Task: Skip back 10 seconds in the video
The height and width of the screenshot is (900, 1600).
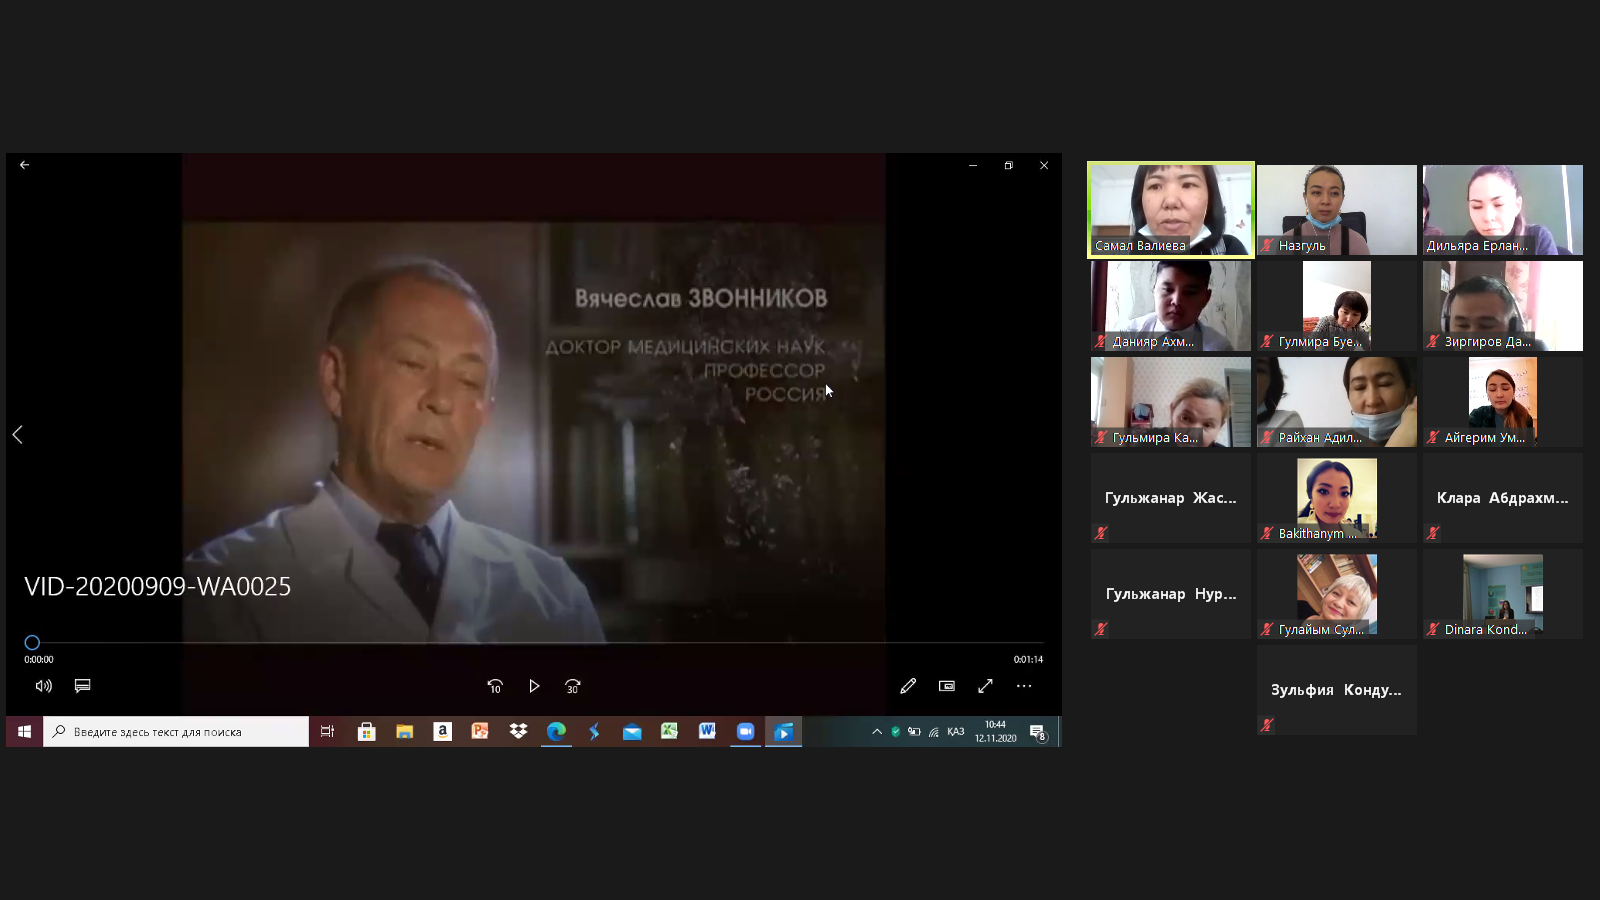Action: click(x=495, y=686)
